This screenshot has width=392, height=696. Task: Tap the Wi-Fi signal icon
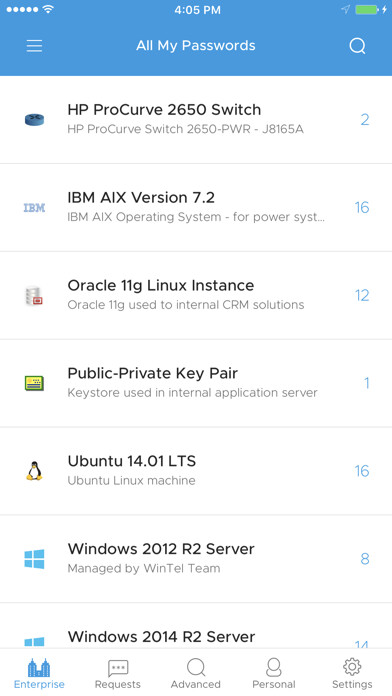(48, 9)
